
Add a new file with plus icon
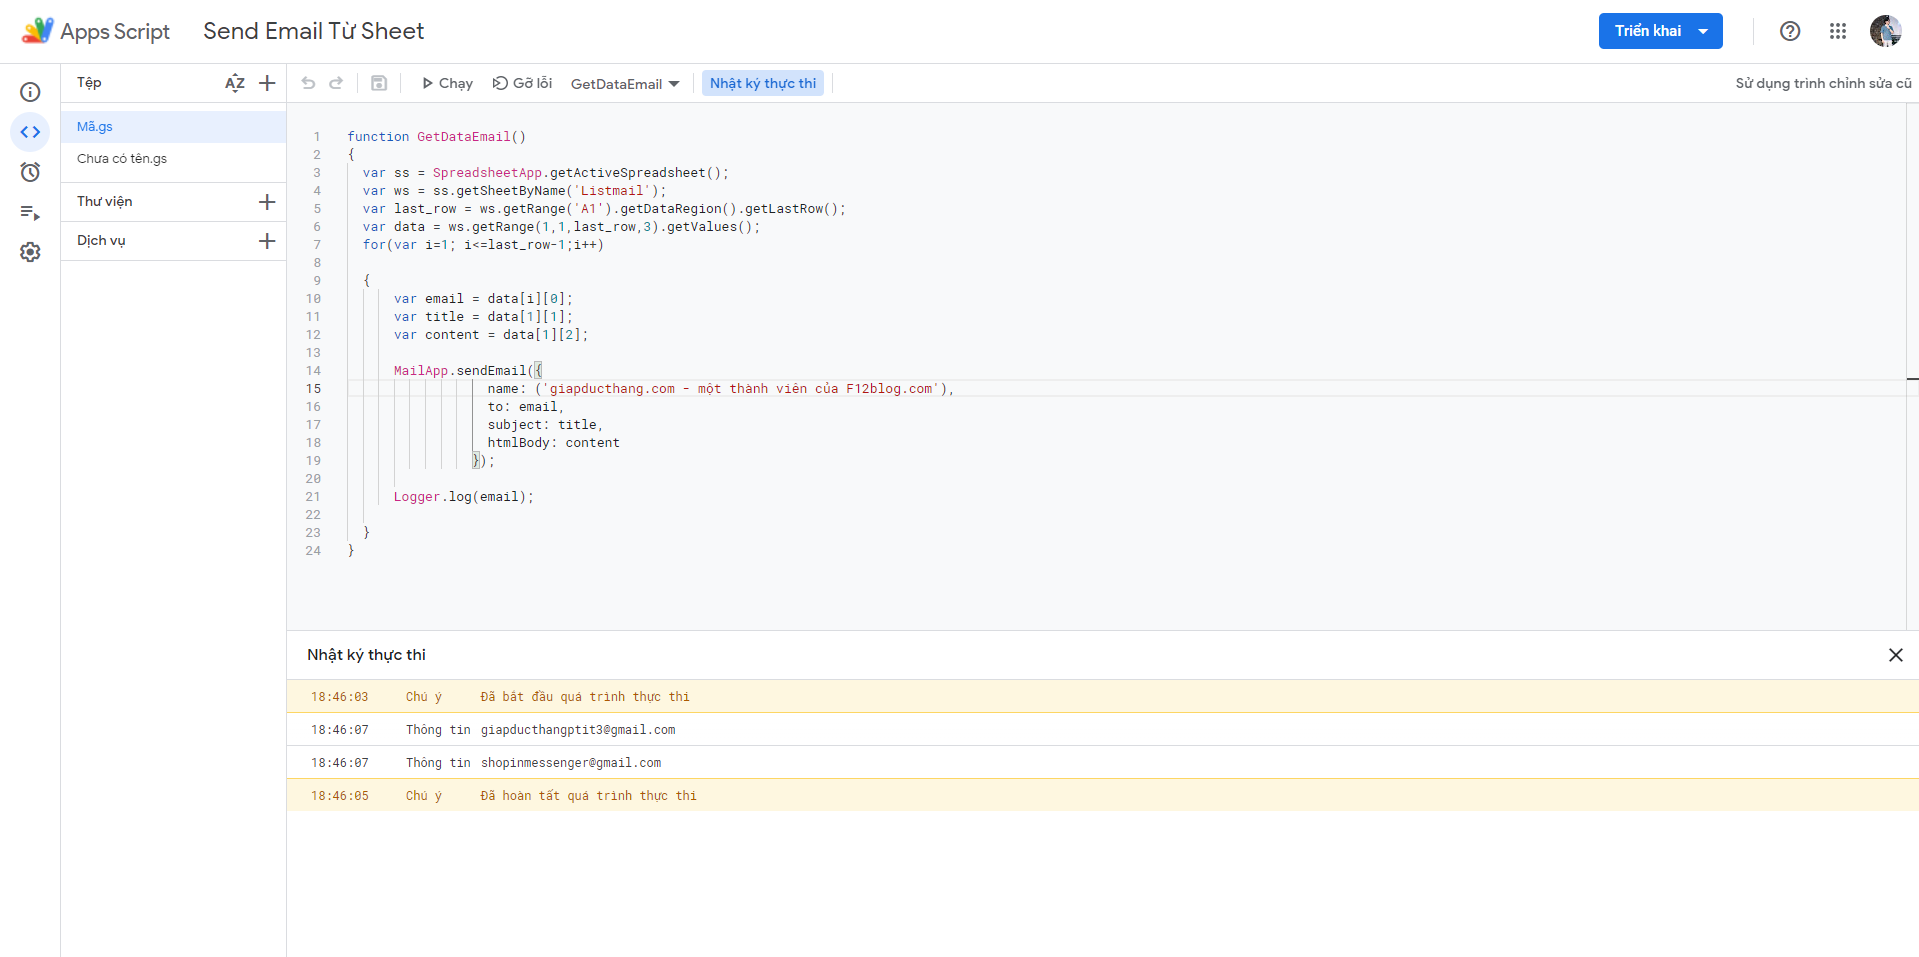pos(267,83)
